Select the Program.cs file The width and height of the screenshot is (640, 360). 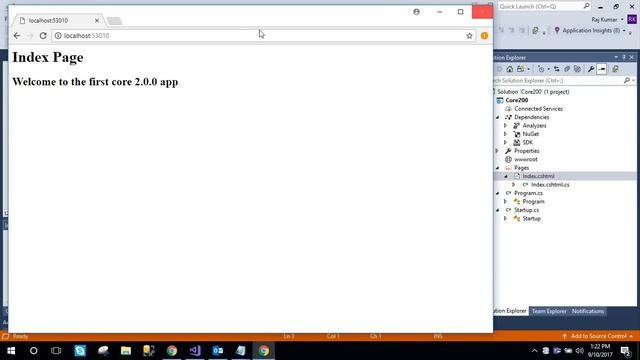coord(528,193)
